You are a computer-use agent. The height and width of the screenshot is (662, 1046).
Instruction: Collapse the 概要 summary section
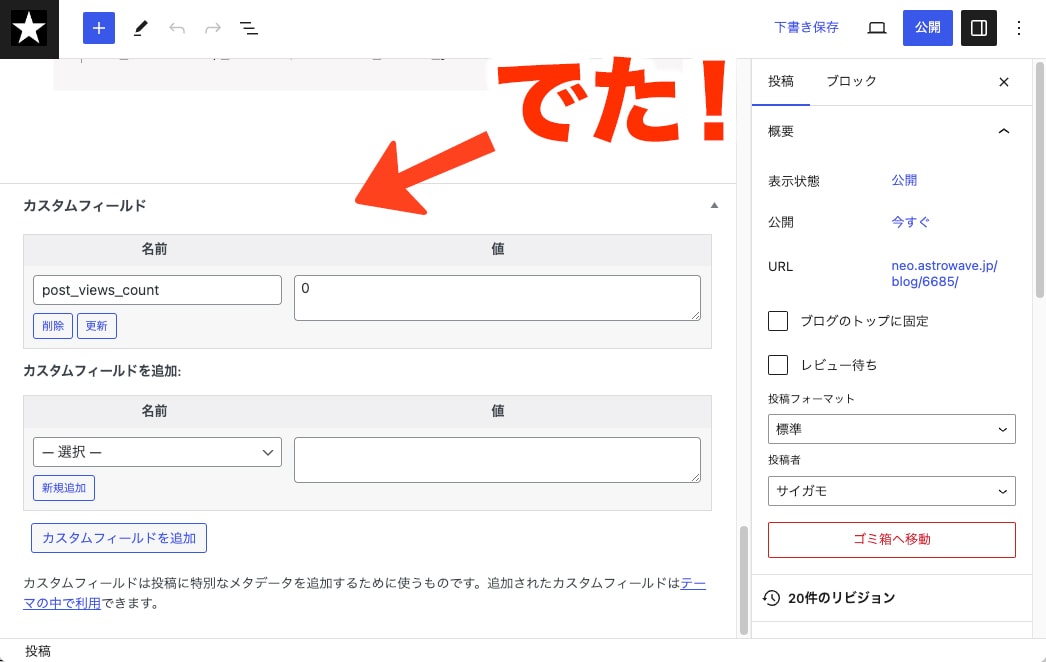(x=1004, y=131)
